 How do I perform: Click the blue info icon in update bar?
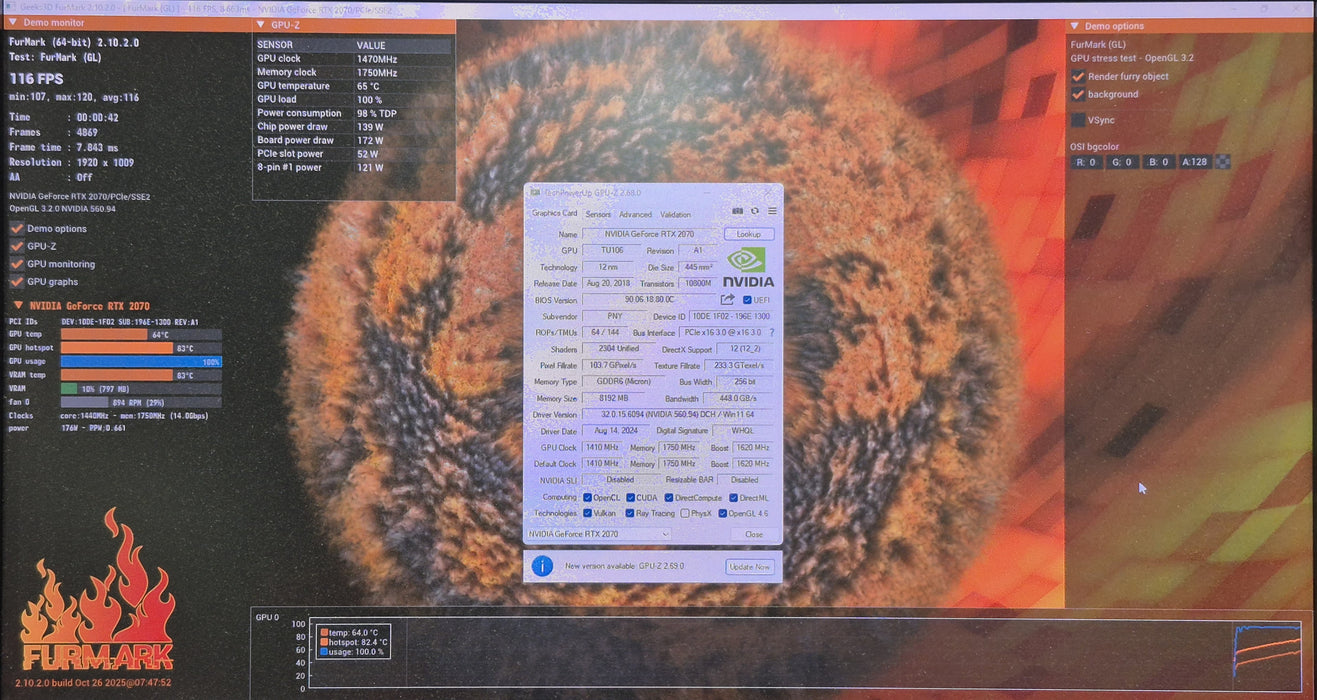coord(542,566)
